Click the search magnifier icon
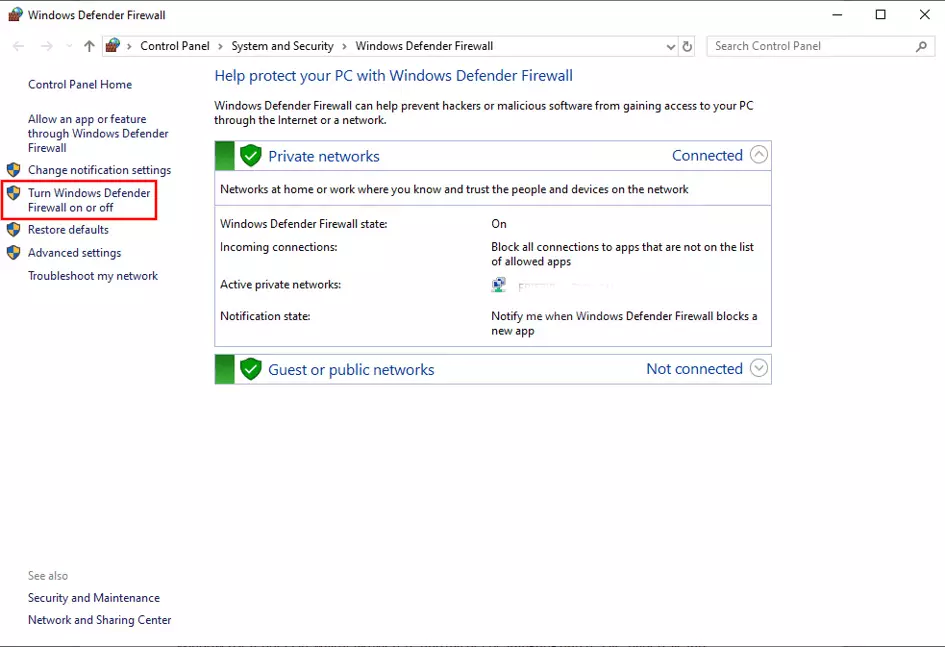Image resolution: width=945 pixels, height=647 pixels. (x=922, y=46)
